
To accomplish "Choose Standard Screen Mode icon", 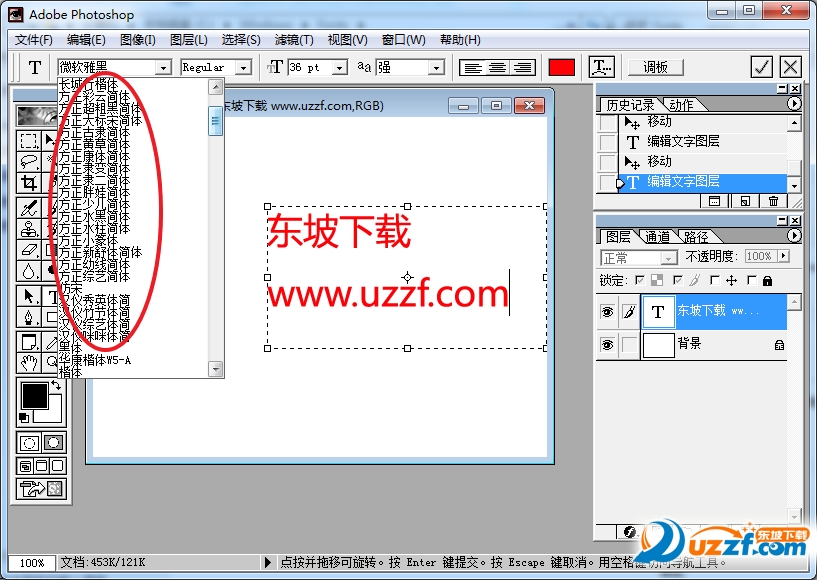I will 25,466.
